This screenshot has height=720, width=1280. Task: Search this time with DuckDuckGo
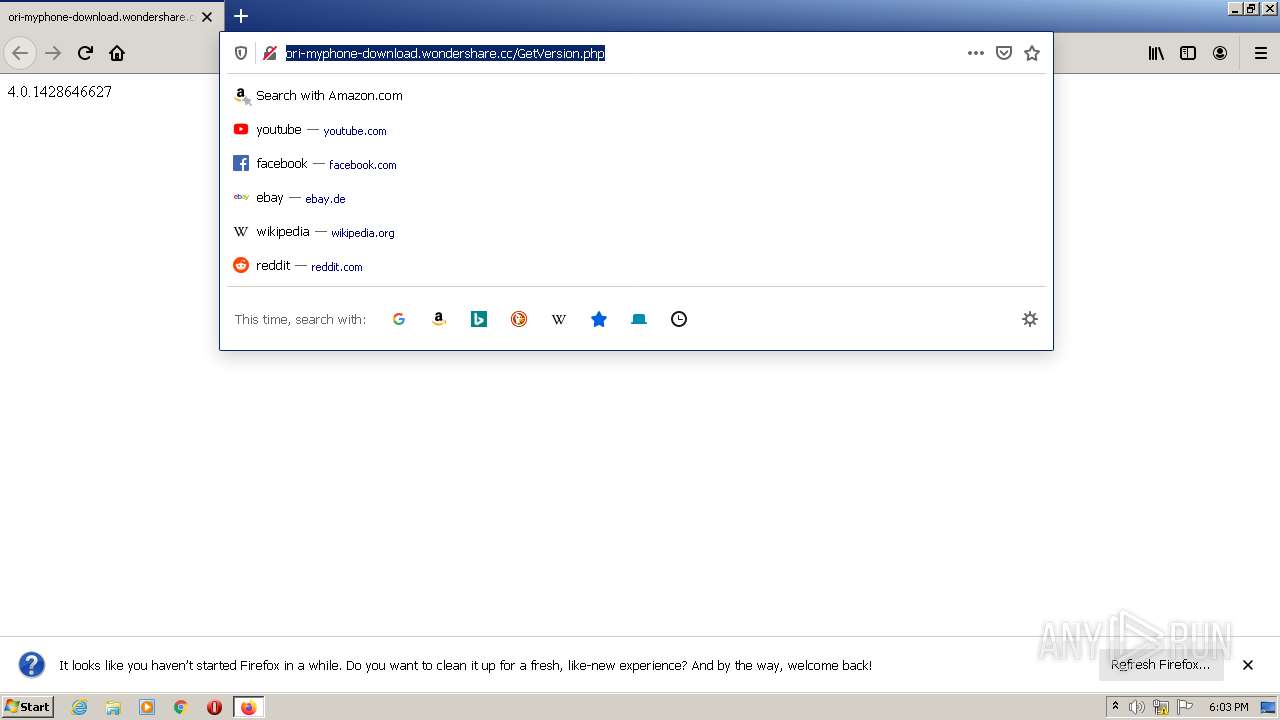point(519,319)
